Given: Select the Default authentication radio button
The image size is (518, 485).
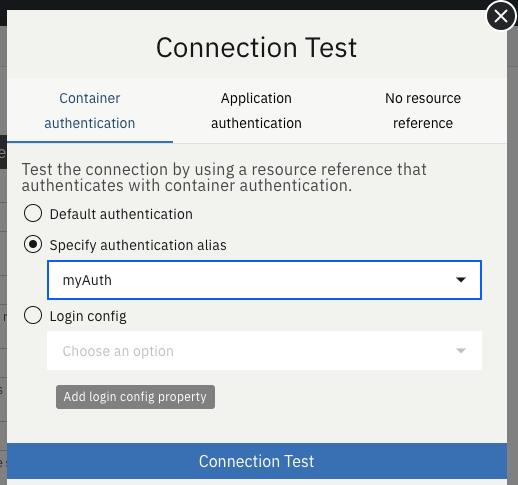Looking at the screenshot, I should click(x=33, y=213).
